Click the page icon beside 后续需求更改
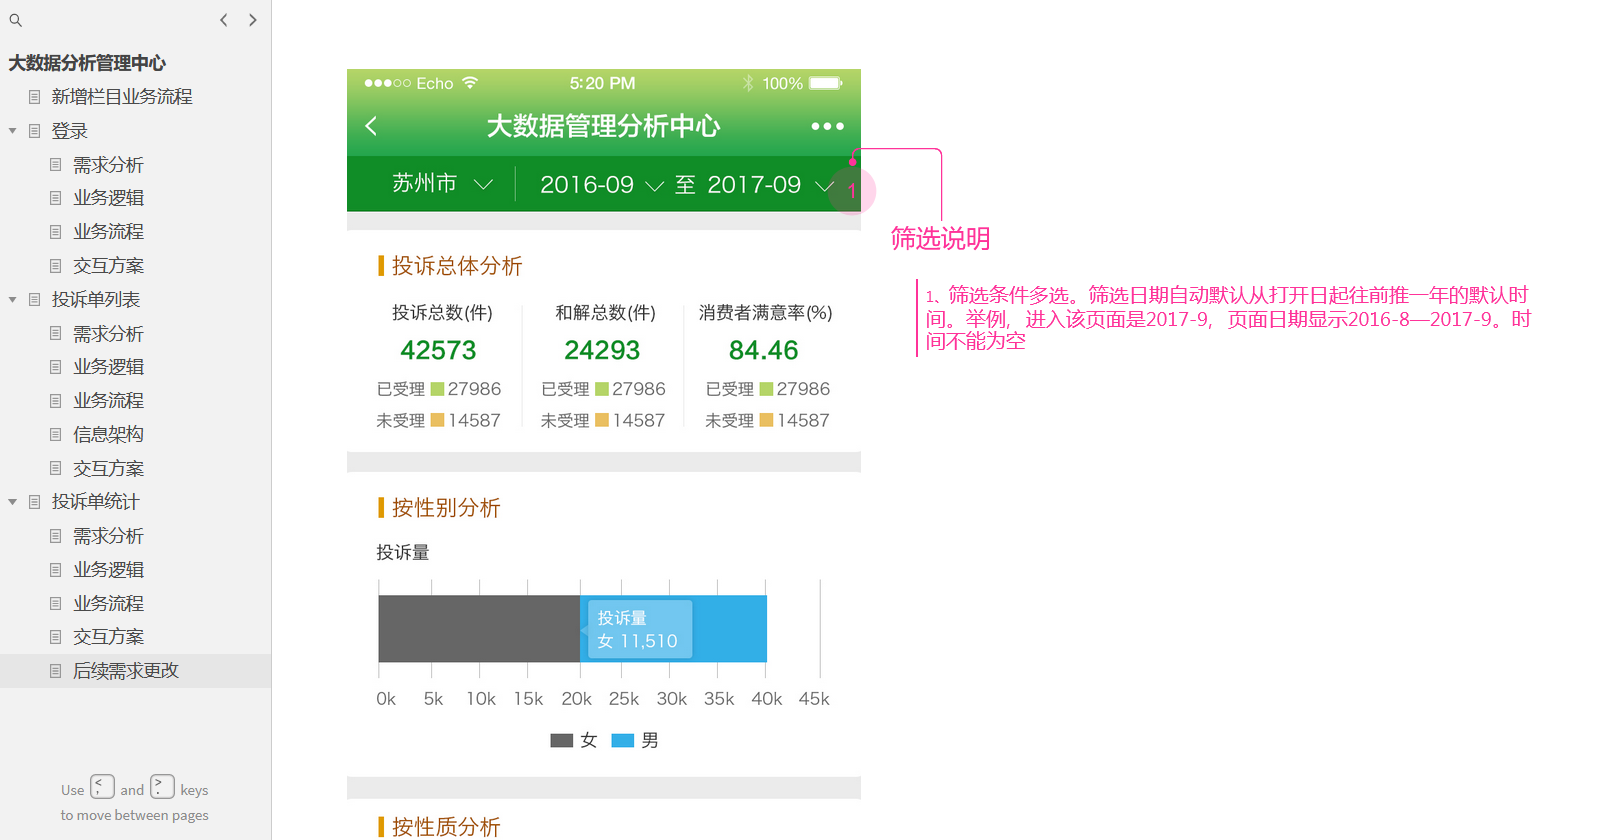 coord(56,671)
